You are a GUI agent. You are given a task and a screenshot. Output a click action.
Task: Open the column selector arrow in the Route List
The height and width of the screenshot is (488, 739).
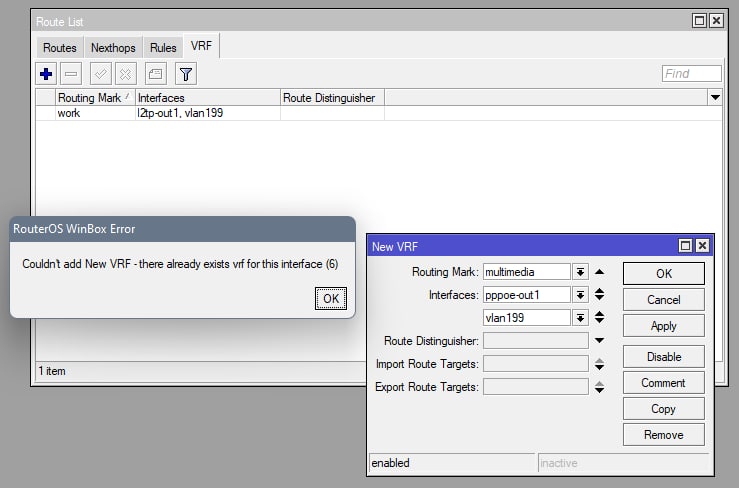click(715, 98)
